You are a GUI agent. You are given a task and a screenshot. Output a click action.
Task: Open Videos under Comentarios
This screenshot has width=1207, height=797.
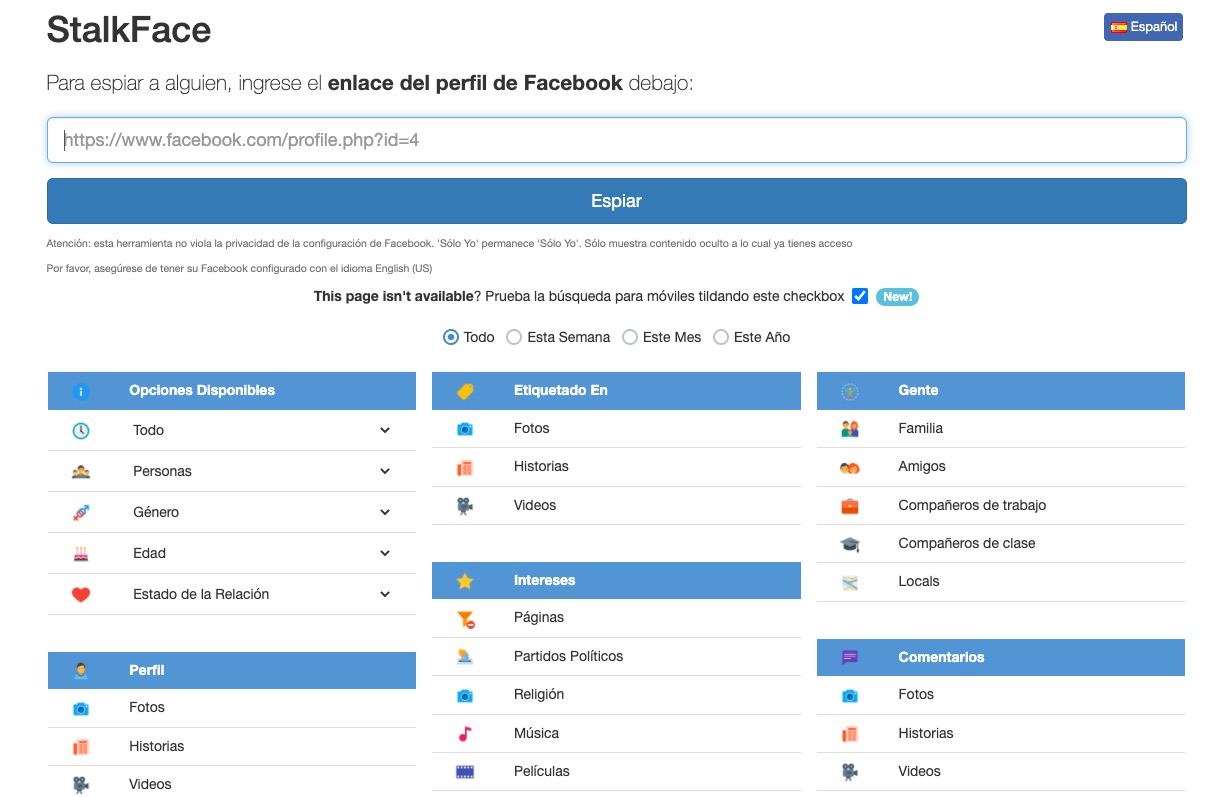[919, 772]
